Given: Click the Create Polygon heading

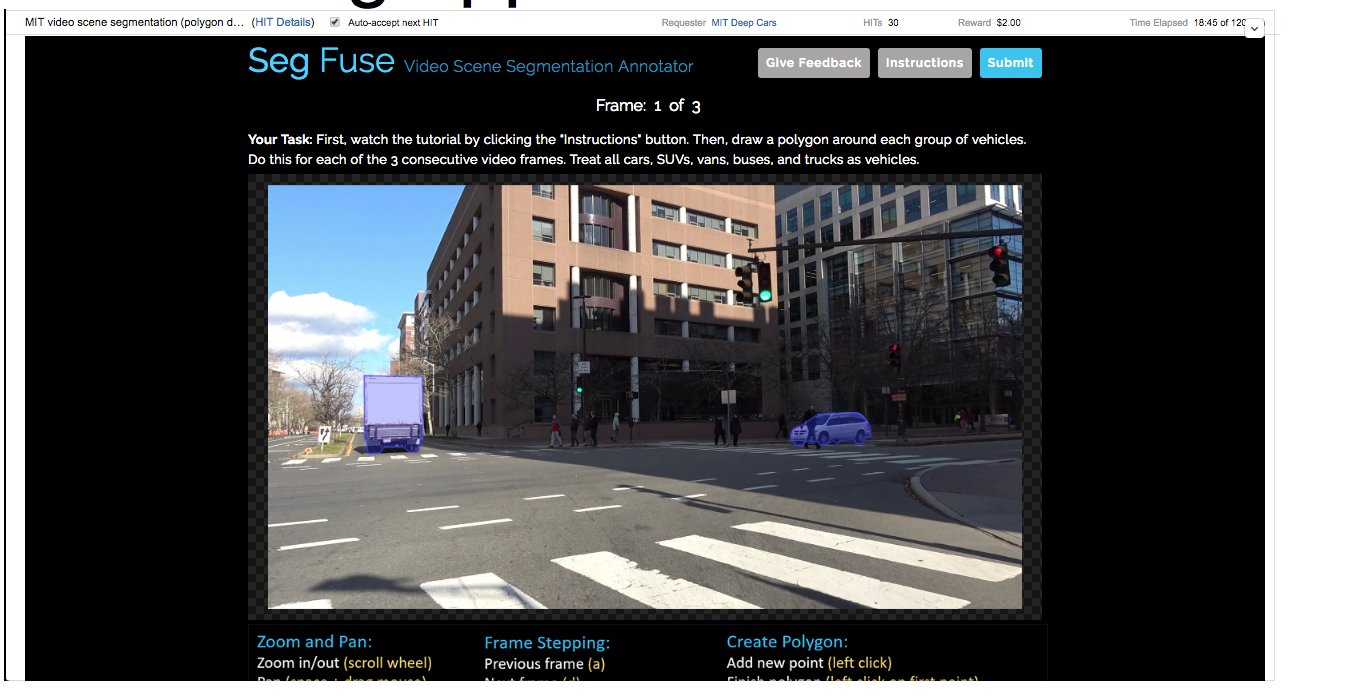Looking at the screenshot, I should (x=787, y=642).
